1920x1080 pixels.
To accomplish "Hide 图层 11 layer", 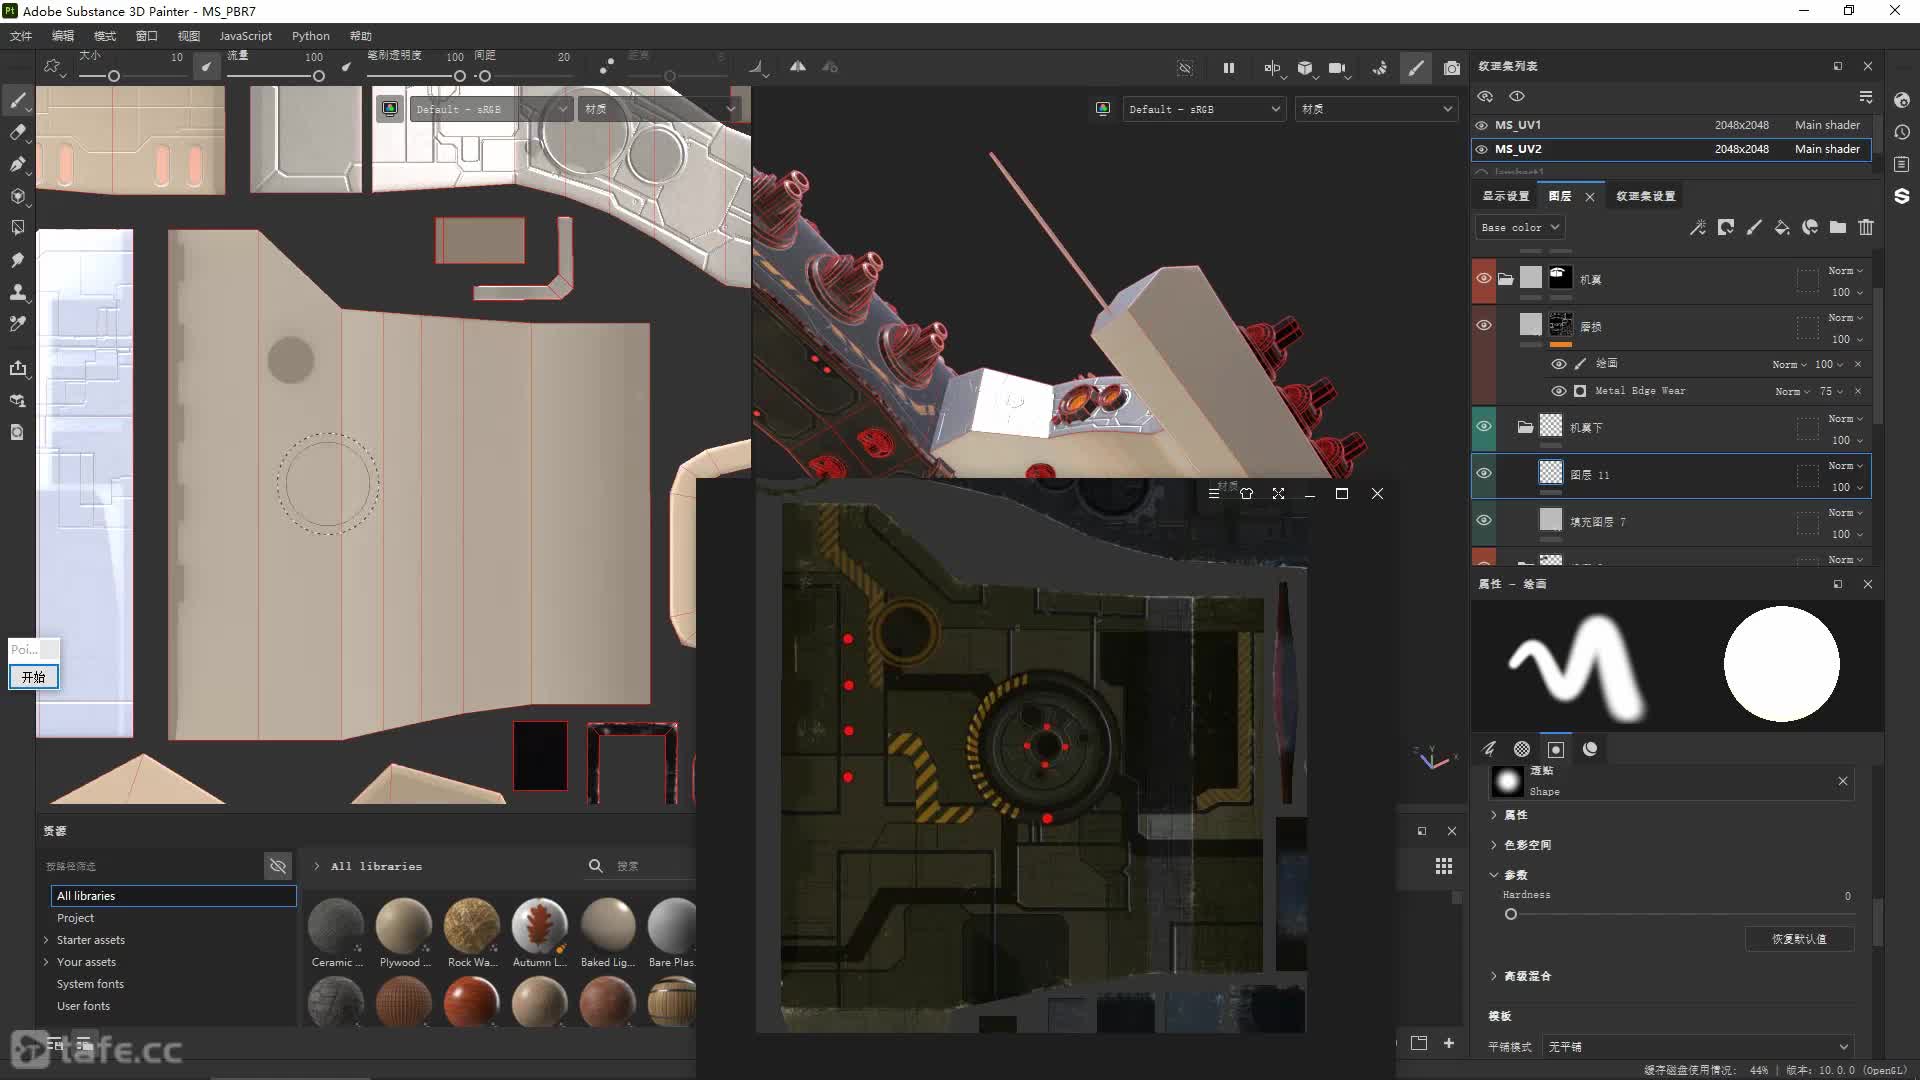I will [1484, 474].
